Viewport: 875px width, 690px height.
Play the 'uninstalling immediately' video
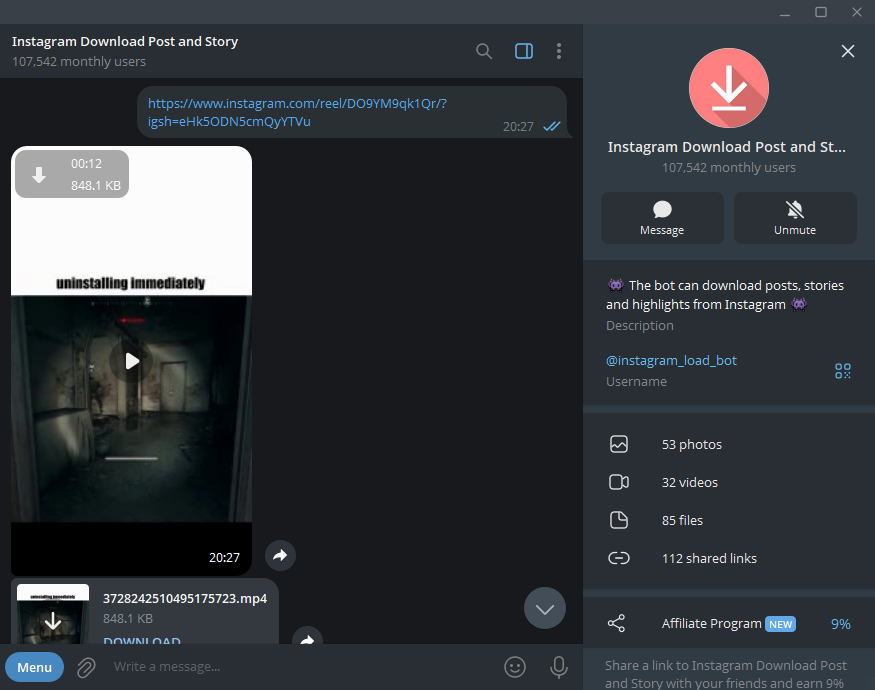[131, 361]
